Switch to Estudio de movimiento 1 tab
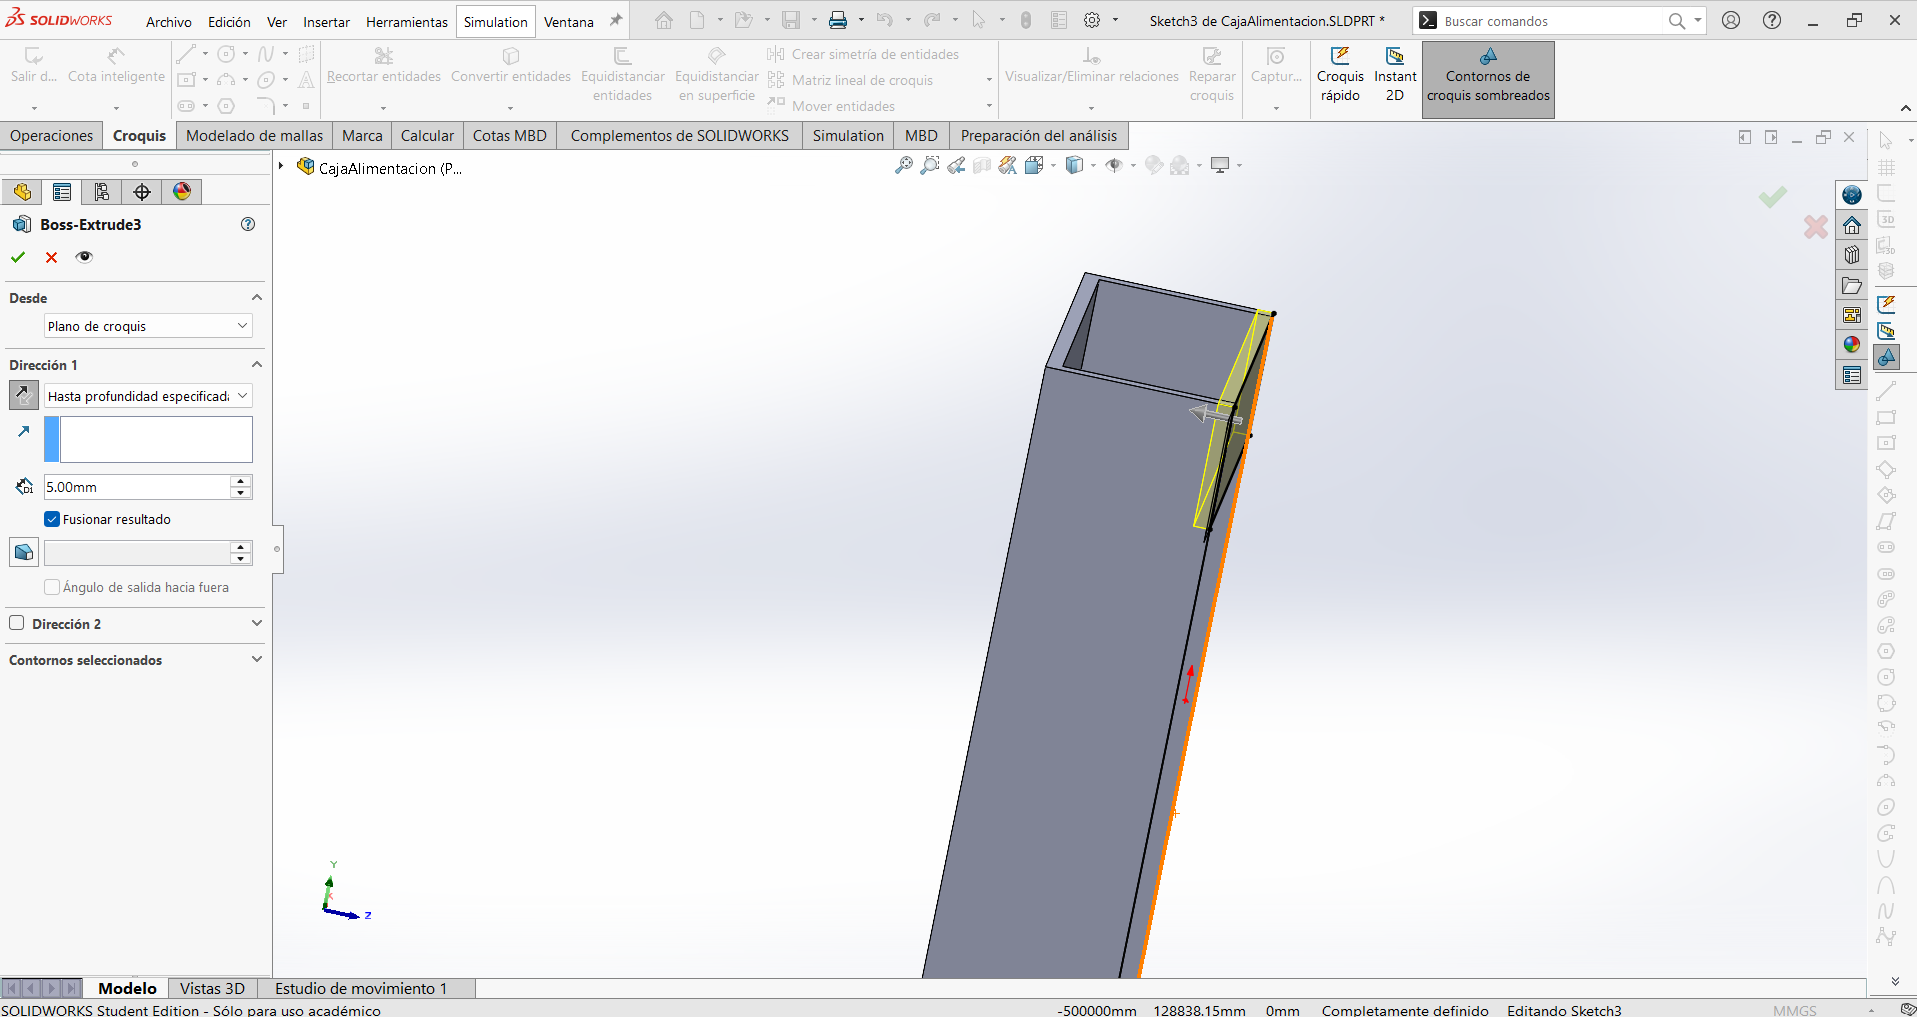 [361, 988]
